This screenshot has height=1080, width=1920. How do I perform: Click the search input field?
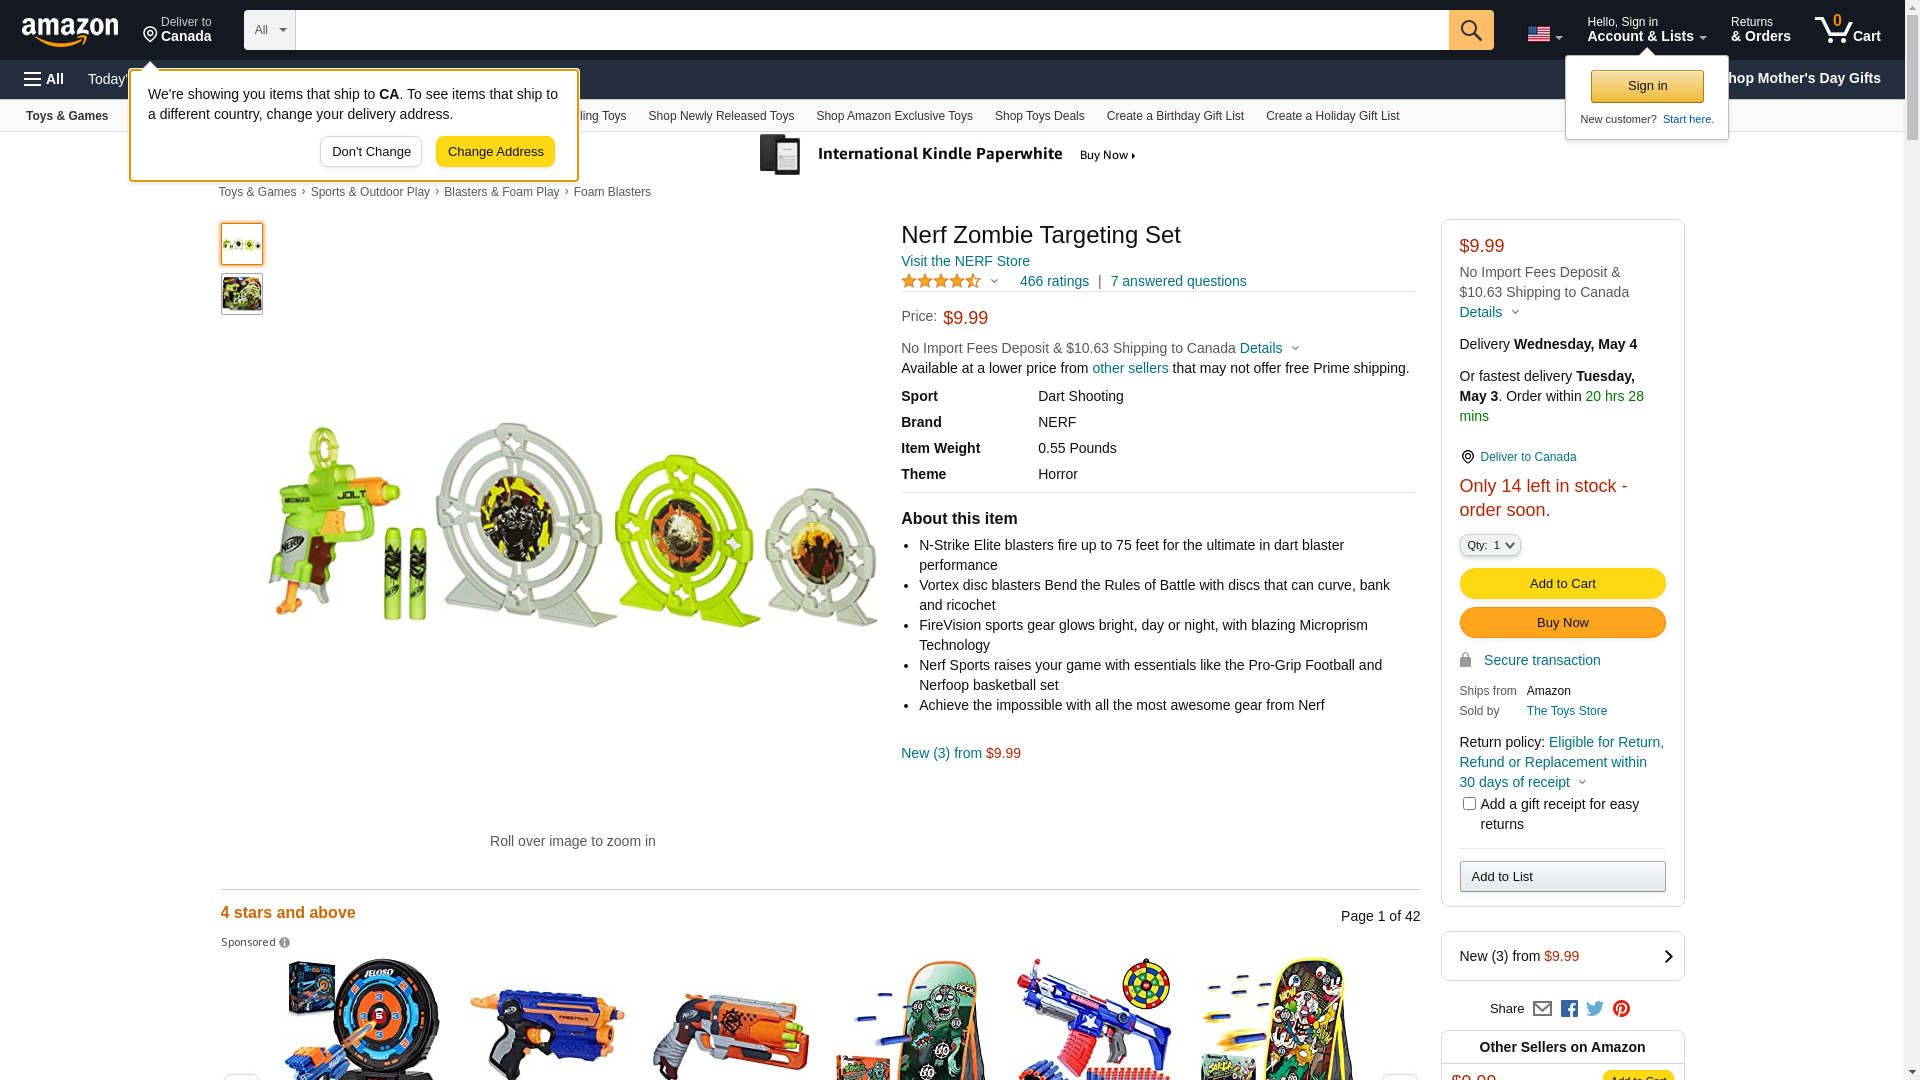[x=872, y=30]
